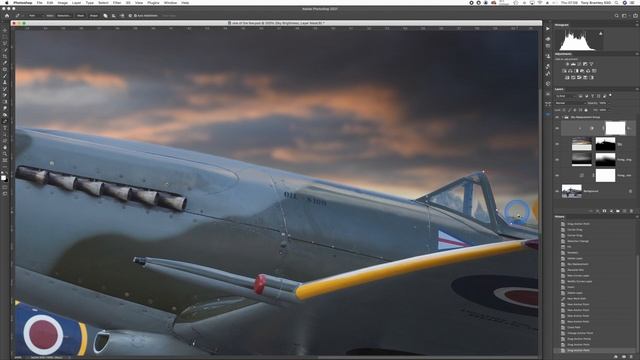The height and width of the screenshot is (360, 640).
Task: Open the Adjustments panel menu
Action: [x=637, y=54]
